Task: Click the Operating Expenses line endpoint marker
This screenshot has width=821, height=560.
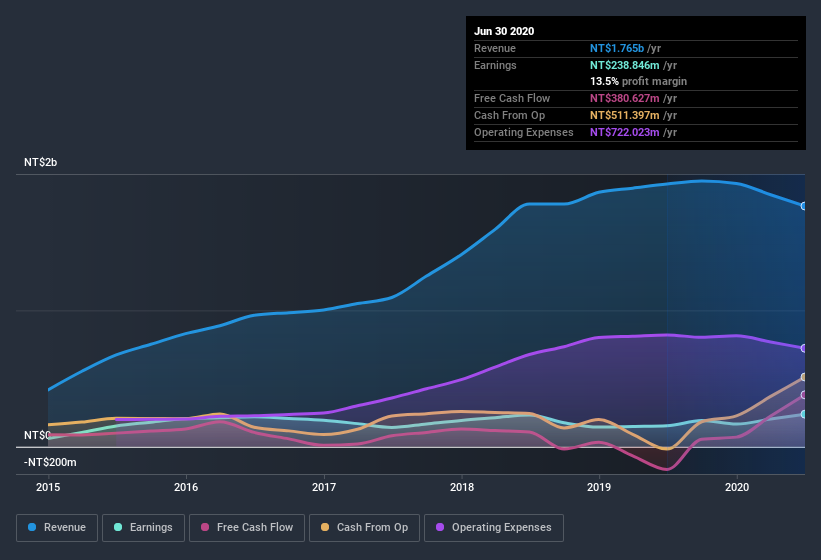Action: pyautogui.click(x=804, y=348)
